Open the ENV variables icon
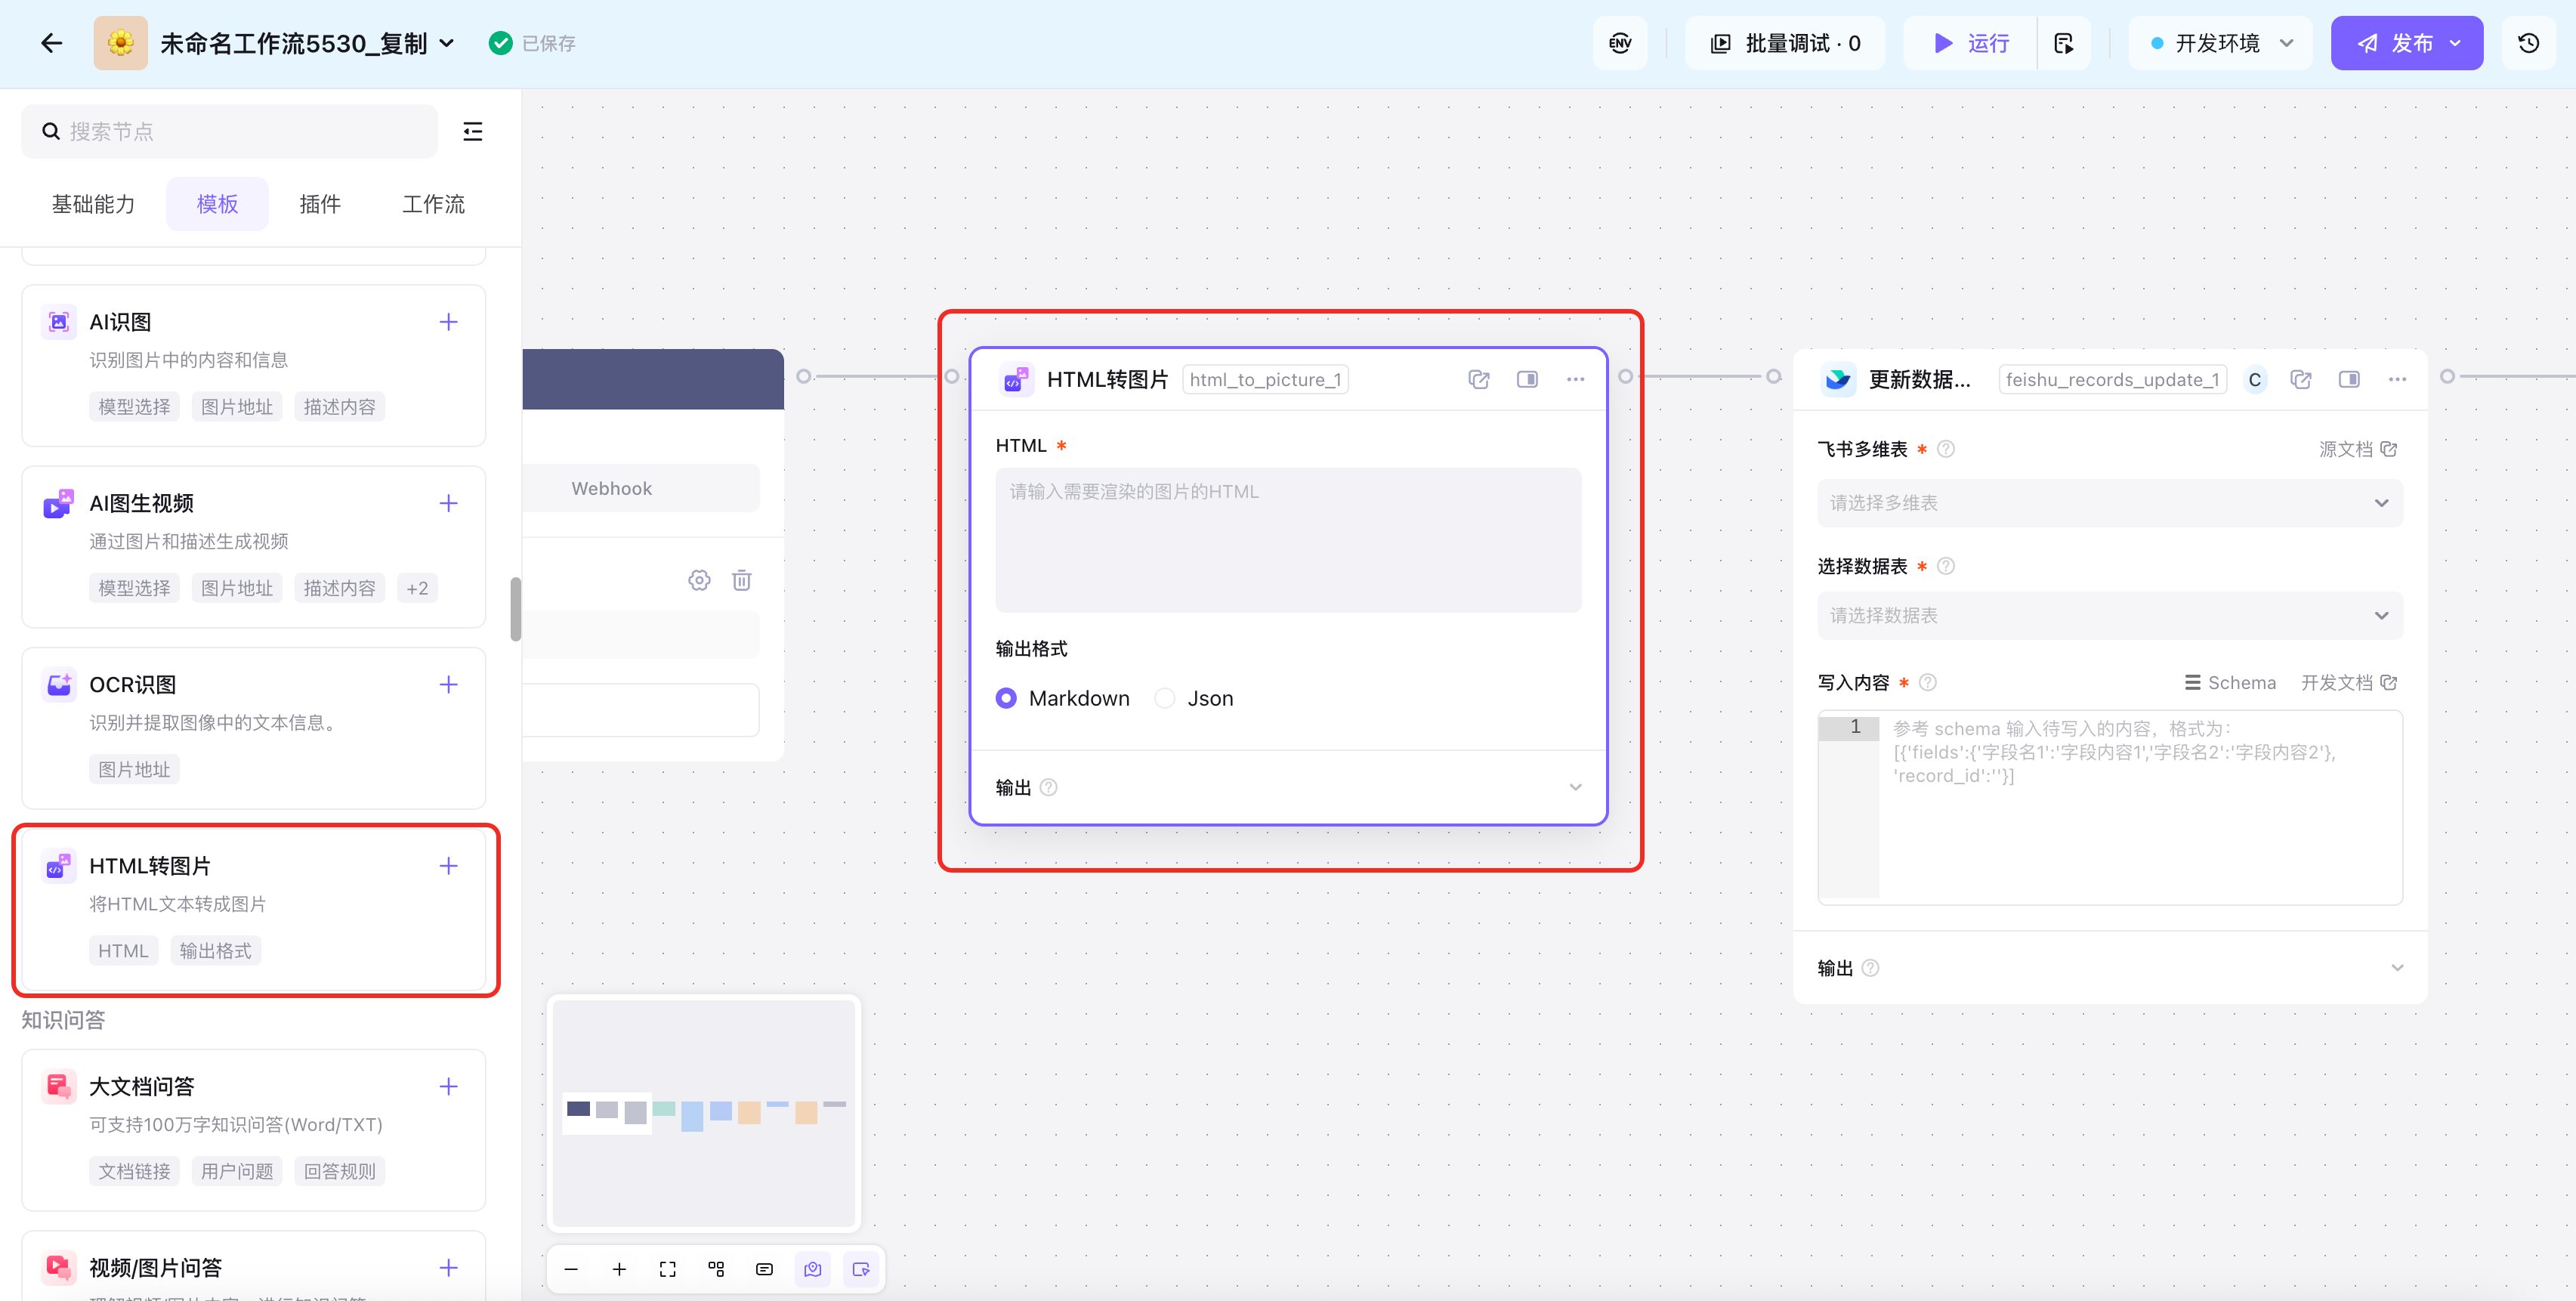This screenshot has height=1301, width=2576. (x=1620, y=43)
